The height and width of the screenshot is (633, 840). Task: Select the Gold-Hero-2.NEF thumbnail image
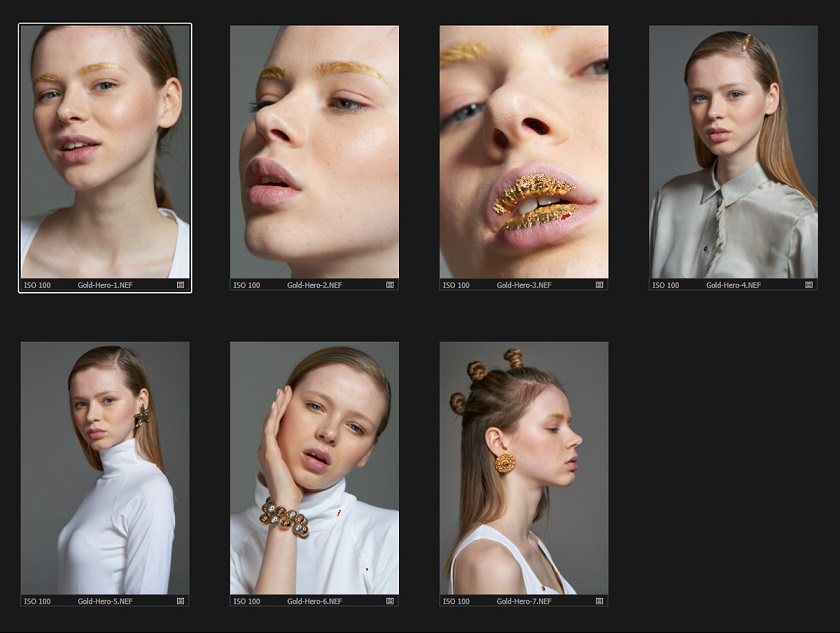click(314, 152)
